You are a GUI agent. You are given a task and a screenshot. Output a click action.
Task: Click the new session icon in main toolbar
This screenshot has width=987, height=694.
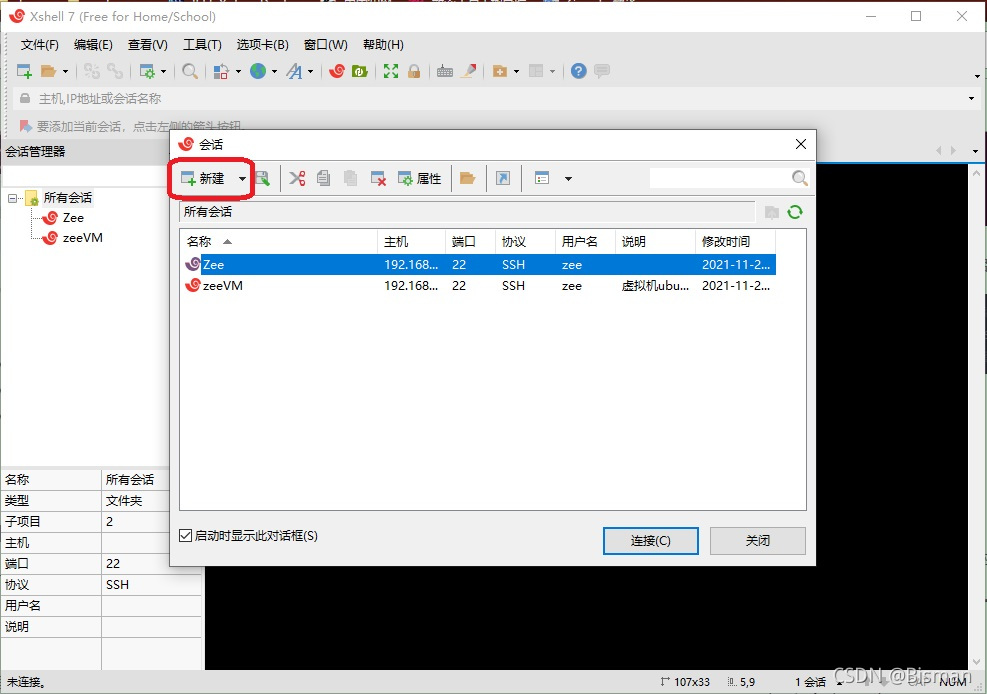click(x=24, y=71)
